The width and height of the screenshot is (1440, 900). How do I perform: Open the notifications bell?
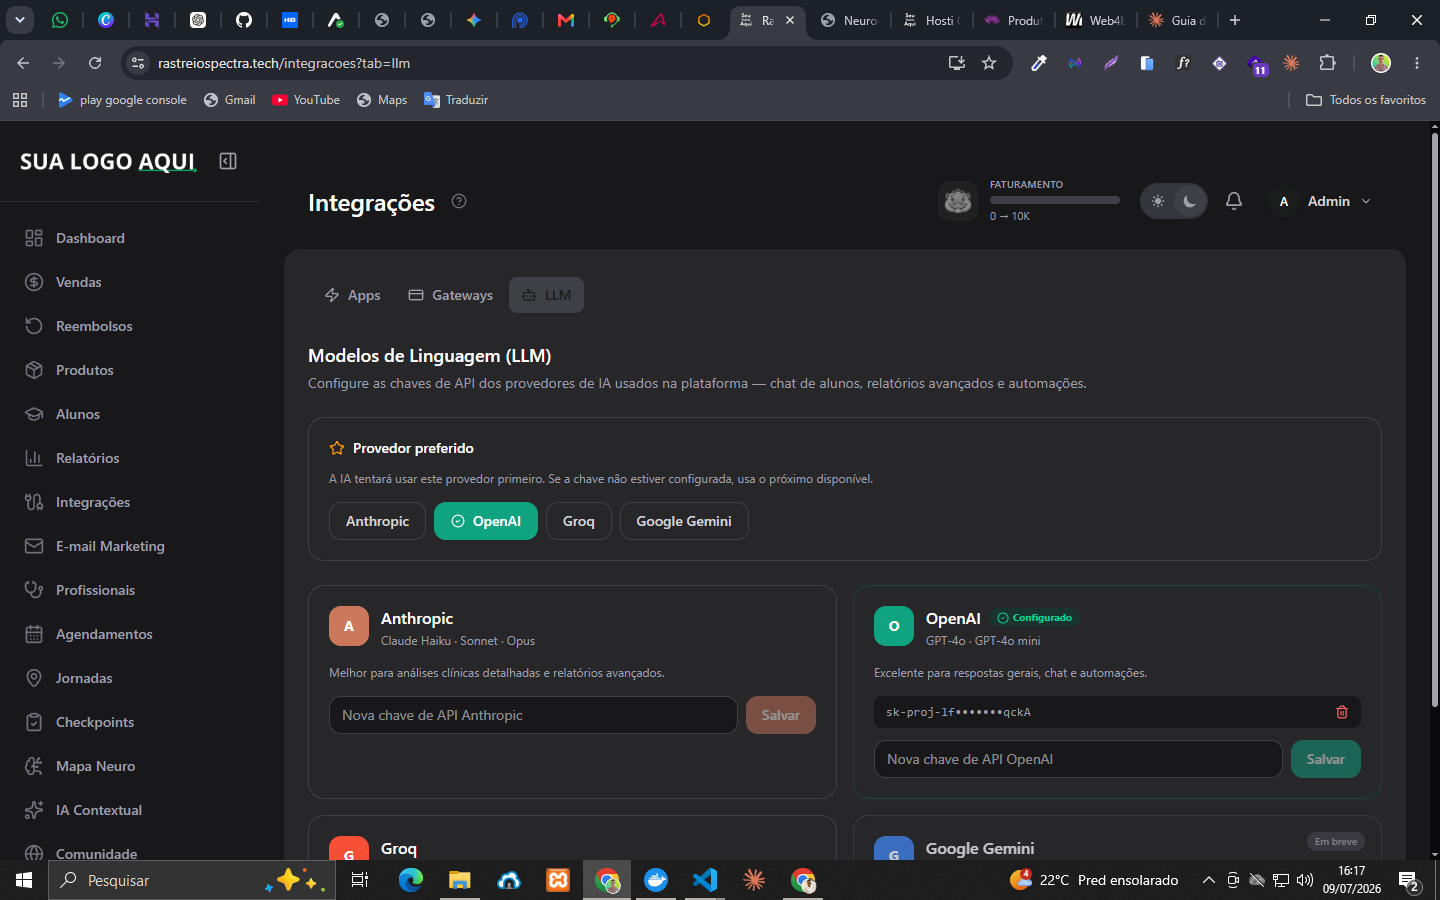1234,201
